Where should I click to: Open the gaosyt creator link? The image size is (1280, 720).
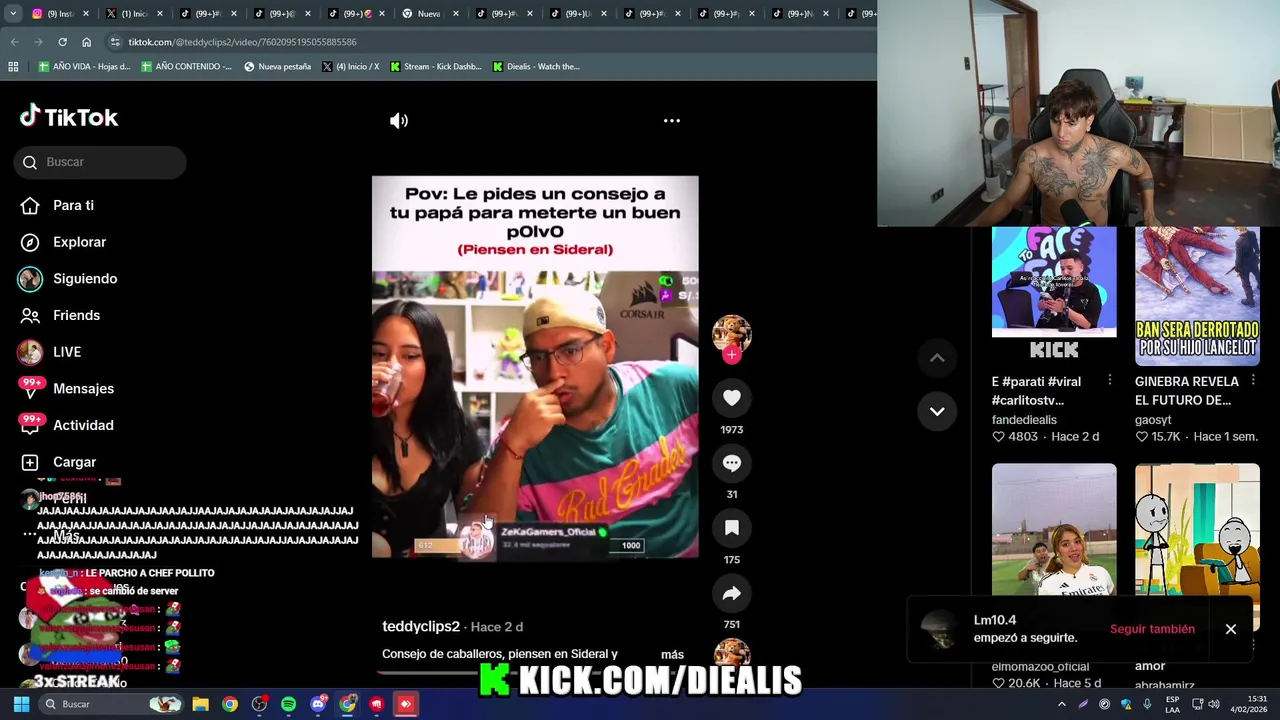click(x=1153, y=420)
